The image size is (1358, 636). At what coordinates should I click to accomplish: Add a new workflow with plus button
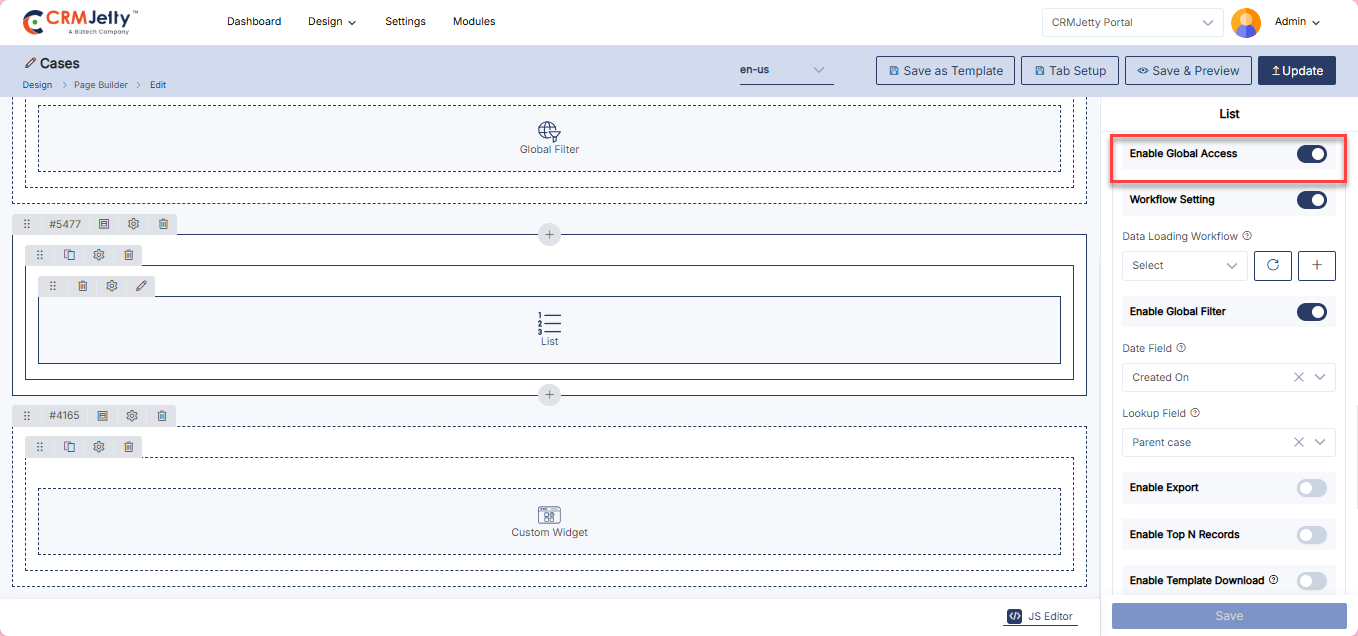(x=1316, y=265)
